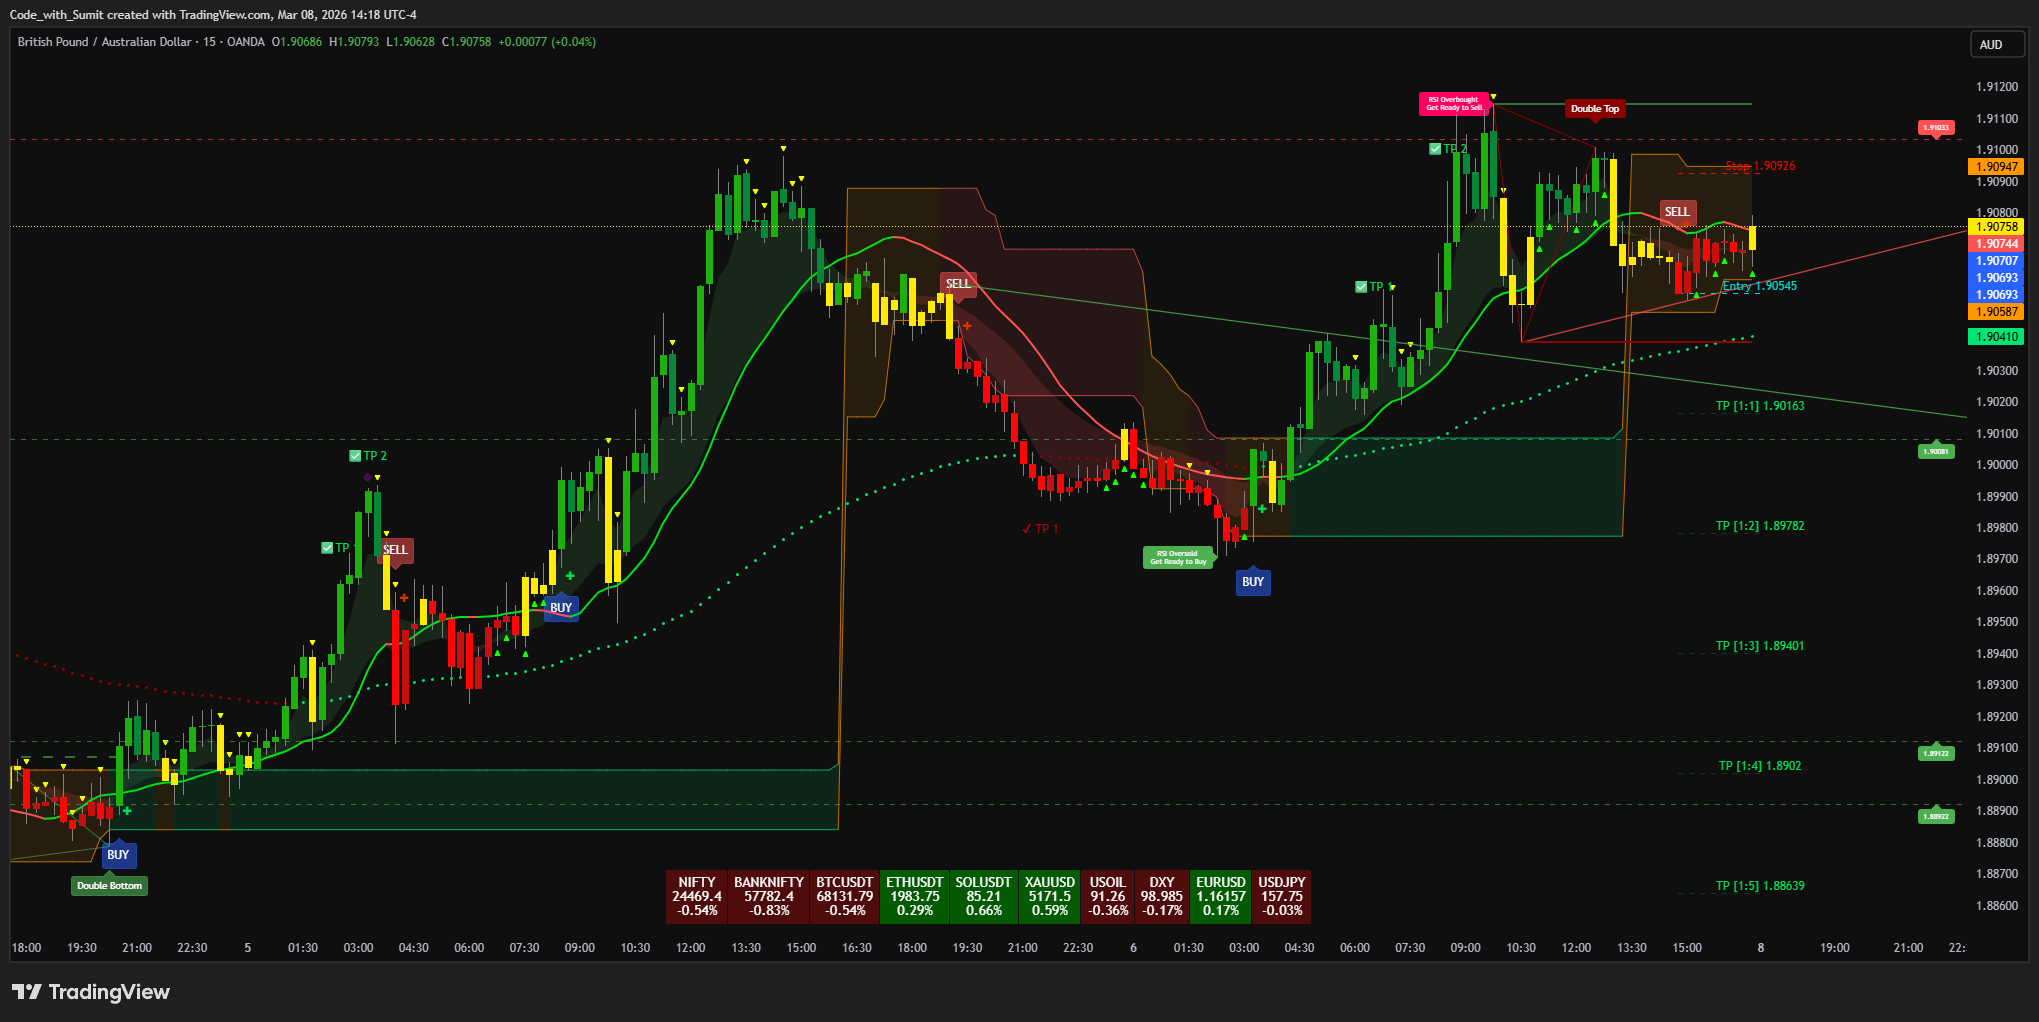Select the TP [1:3] 1.89401 target label
This screenshot has height=1022, width=2039.
[x=1759, y=646]
